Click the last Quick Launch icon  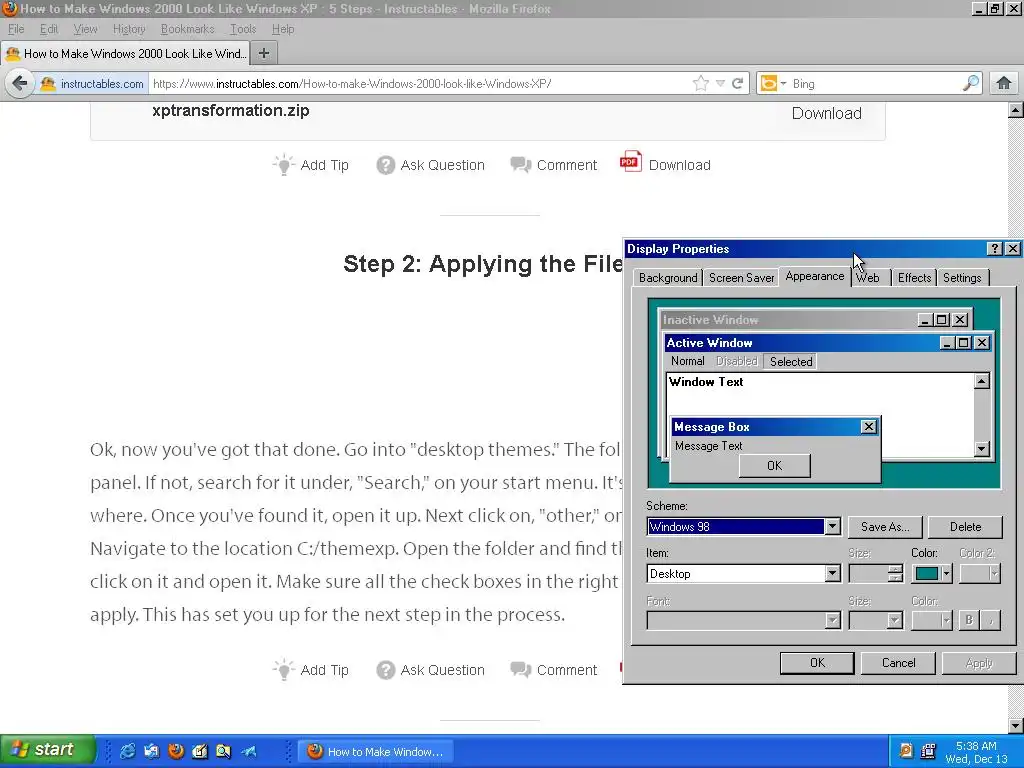(x=249, y=751)
